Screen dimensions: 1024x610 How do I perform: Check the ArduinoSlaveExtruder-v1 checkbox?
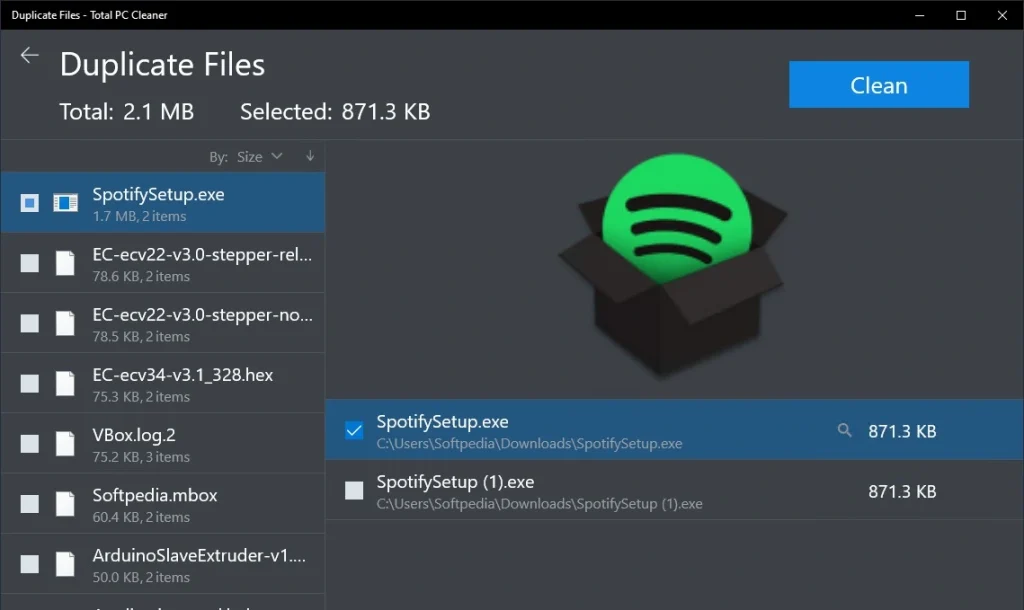[x=29, y=564]
